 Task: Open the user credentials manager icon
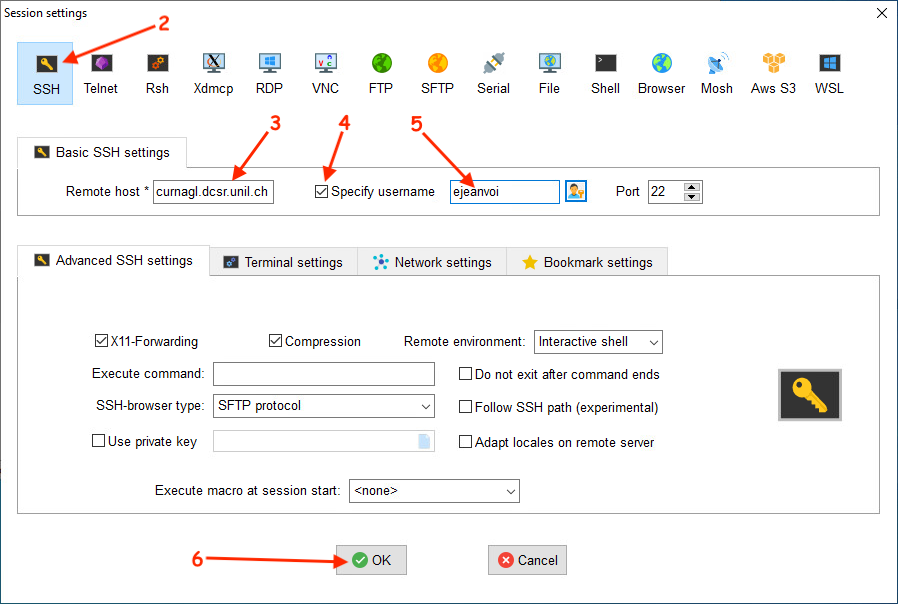[576, 191]
